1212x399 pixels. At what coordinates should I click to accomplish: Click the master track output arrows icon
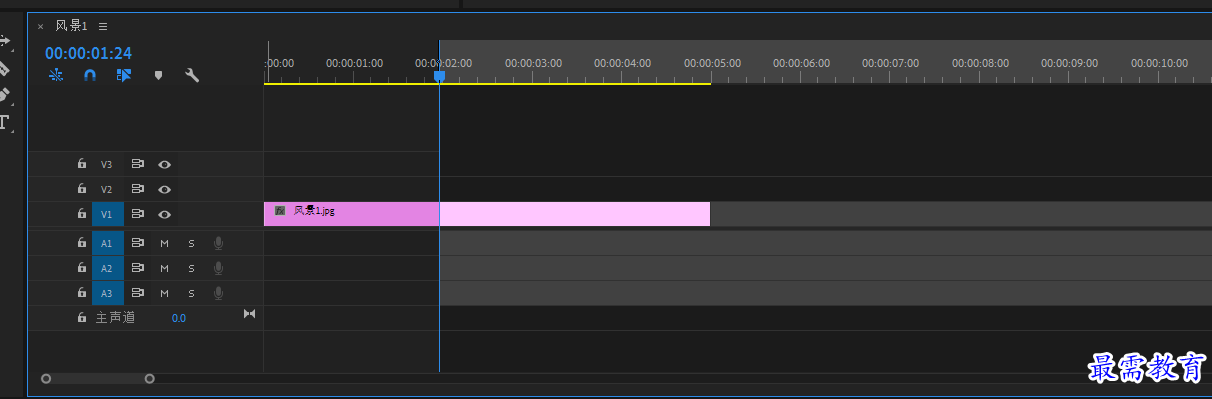point(249,315)
